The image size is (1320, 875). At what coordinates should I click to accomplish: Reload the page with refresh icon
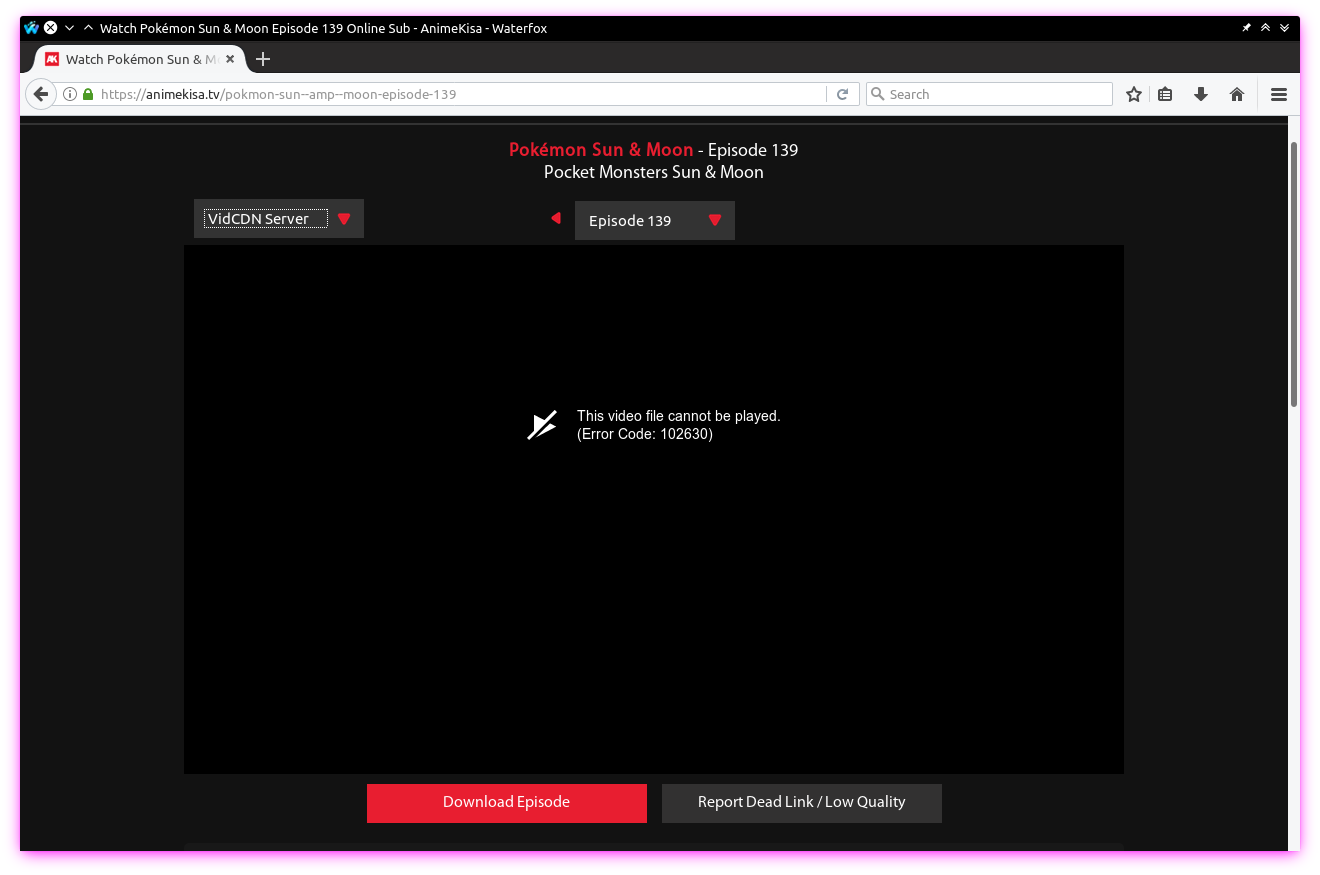click(843, 94)
